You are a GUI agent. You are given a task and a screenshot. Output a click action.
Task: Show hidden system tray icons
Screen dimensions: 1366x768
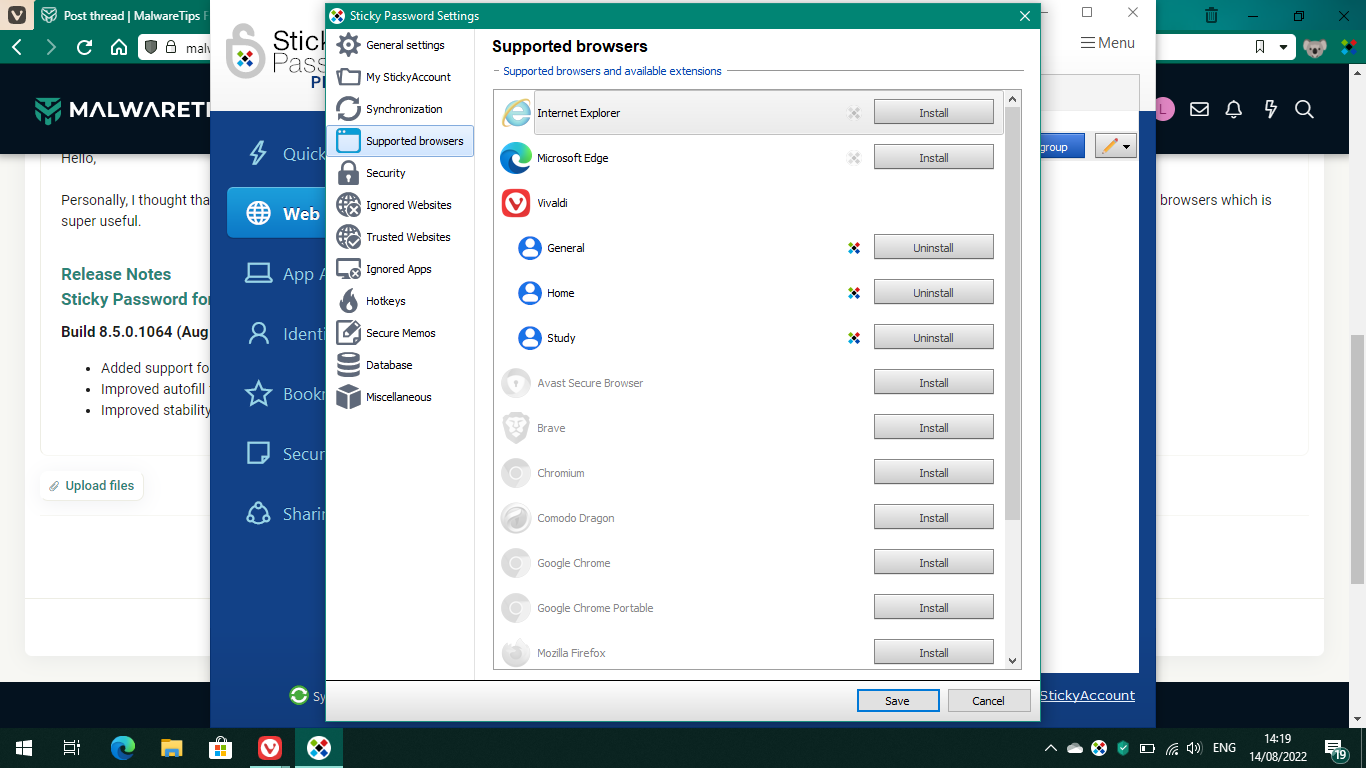pos(1050,747)
